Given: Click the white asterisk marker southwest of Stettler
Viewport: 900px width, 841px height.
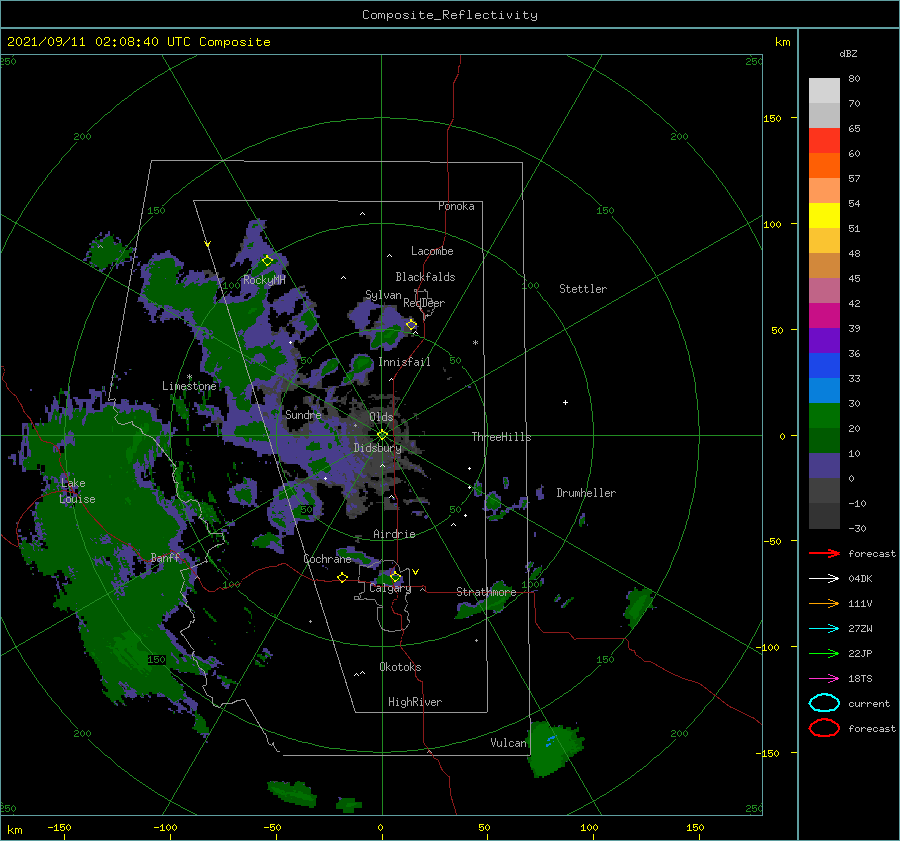Looking at the screenshot, I should pyautogui.click(x=475, y=343).
